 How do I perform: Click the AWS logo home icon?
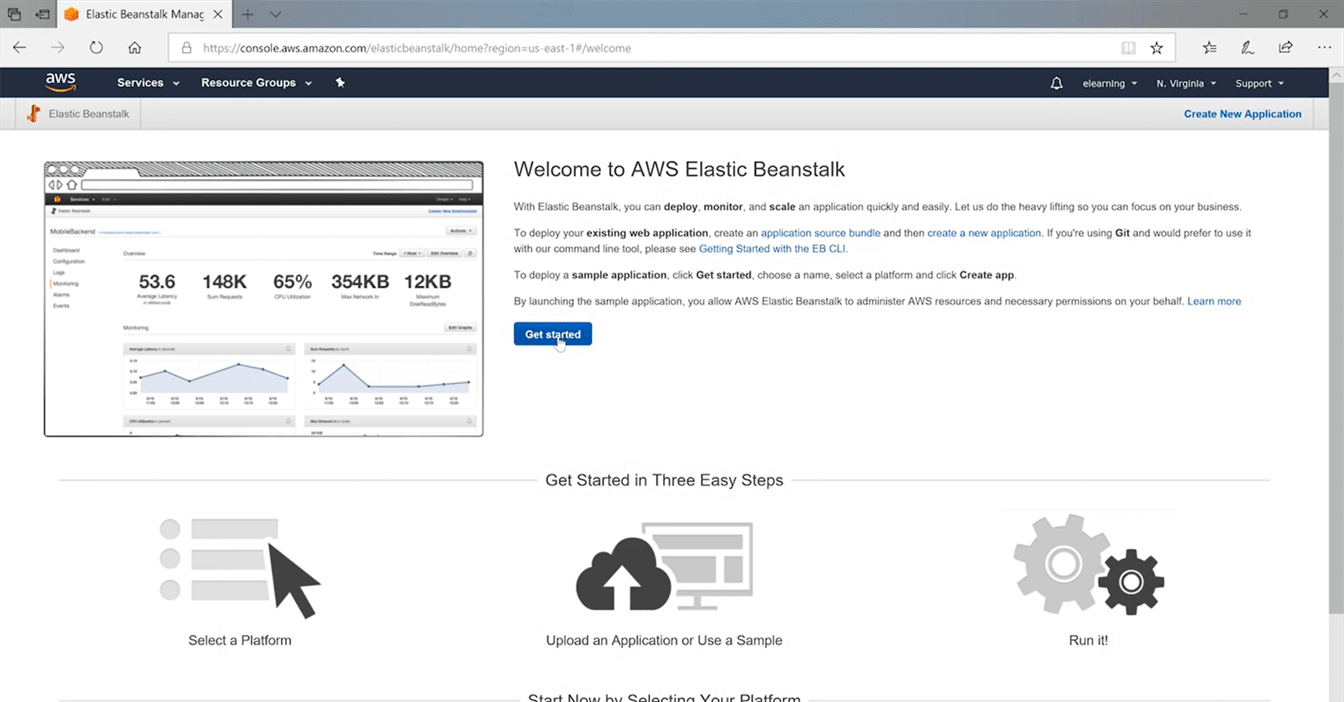tap(60, 83)
